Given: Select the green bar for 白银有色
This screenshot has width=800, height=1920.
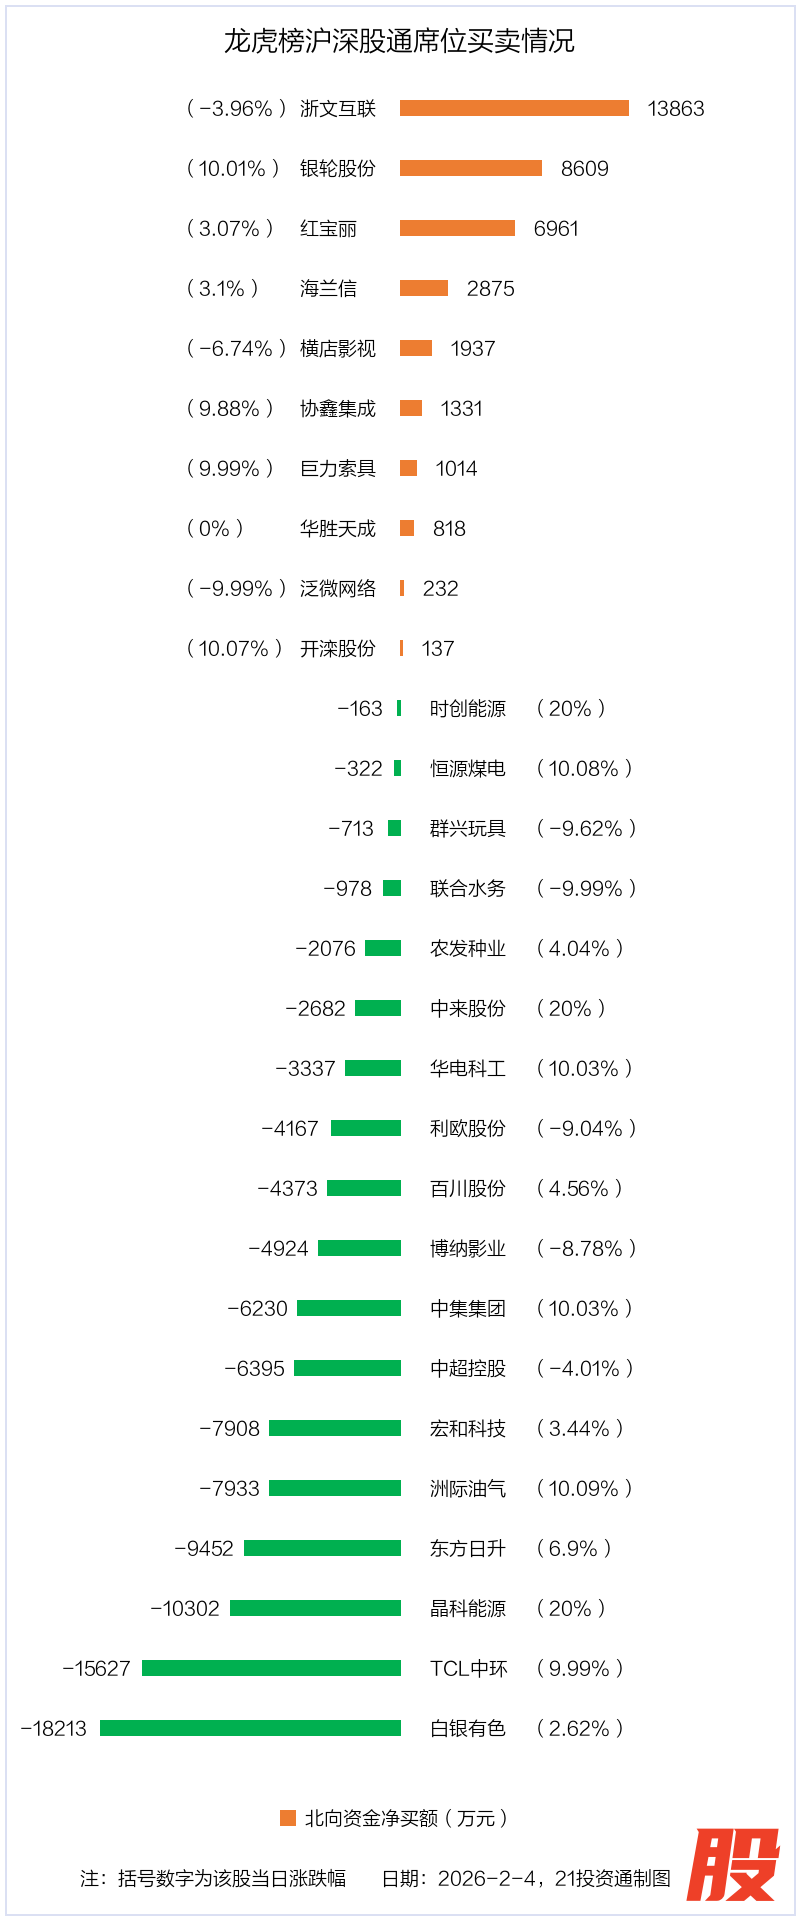Looking at the screenshot, I should point(250,1728).
